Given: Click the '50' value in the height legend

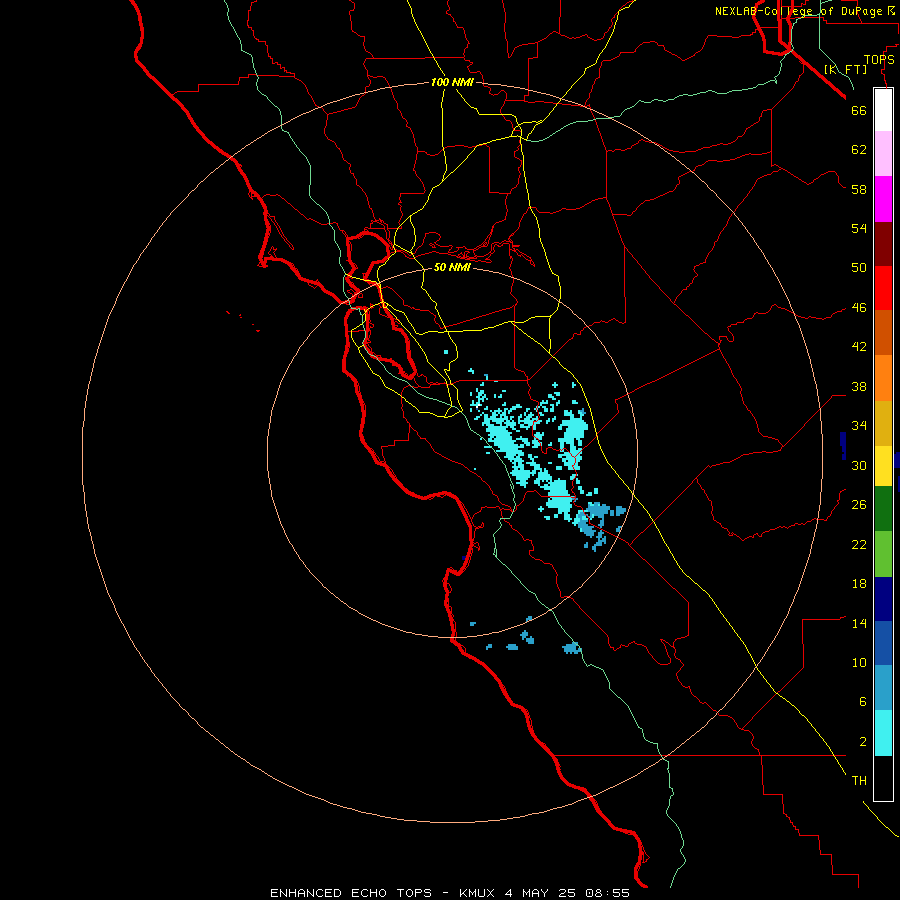Looking at the screenshot, I should click(x=859, y=268).
